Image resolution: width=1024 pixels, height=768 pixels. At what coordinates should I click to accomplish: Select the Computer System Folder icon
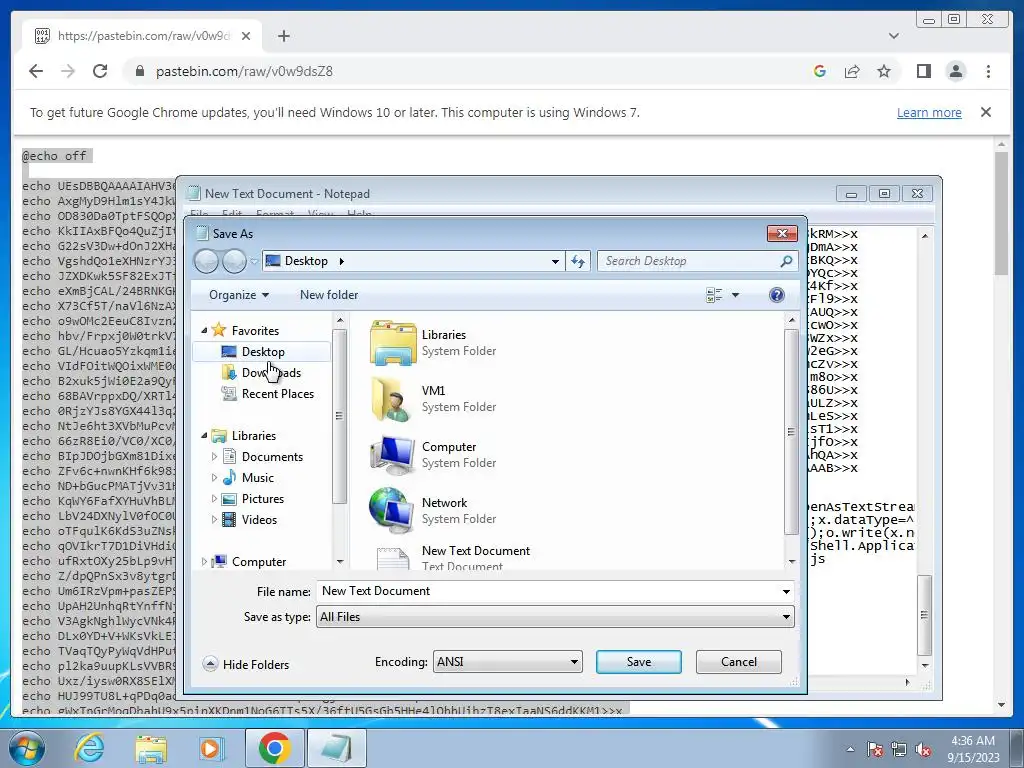pyautogui.click(x=393, y=455)
